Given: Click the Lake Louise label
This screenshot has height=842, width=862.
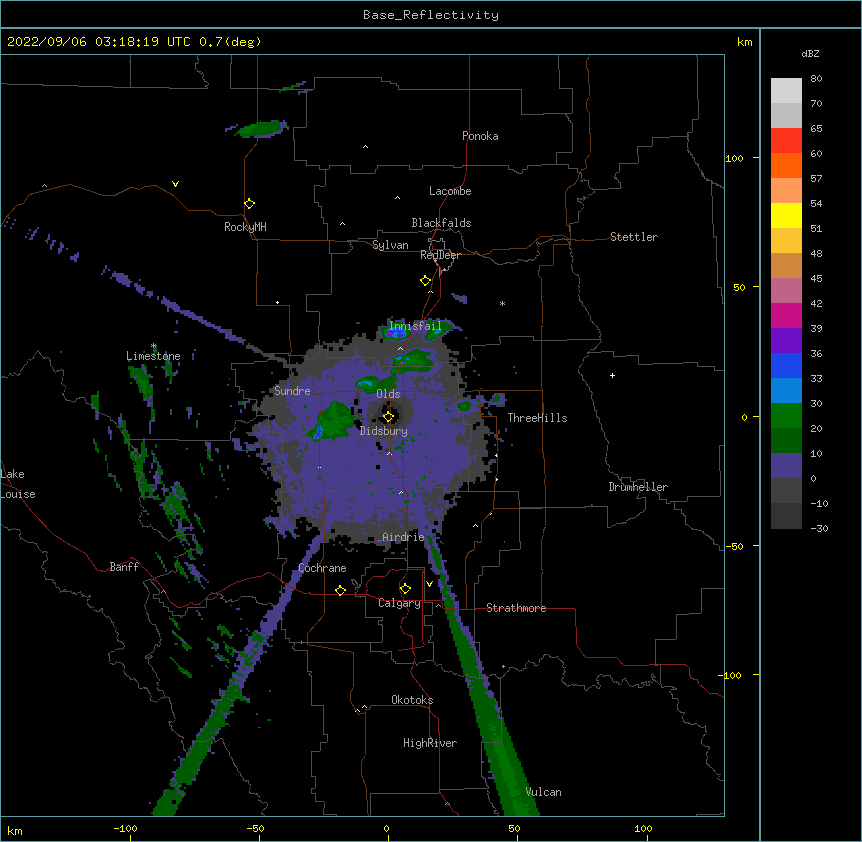Looking at the screenshot, I should (x=18, y=484).
